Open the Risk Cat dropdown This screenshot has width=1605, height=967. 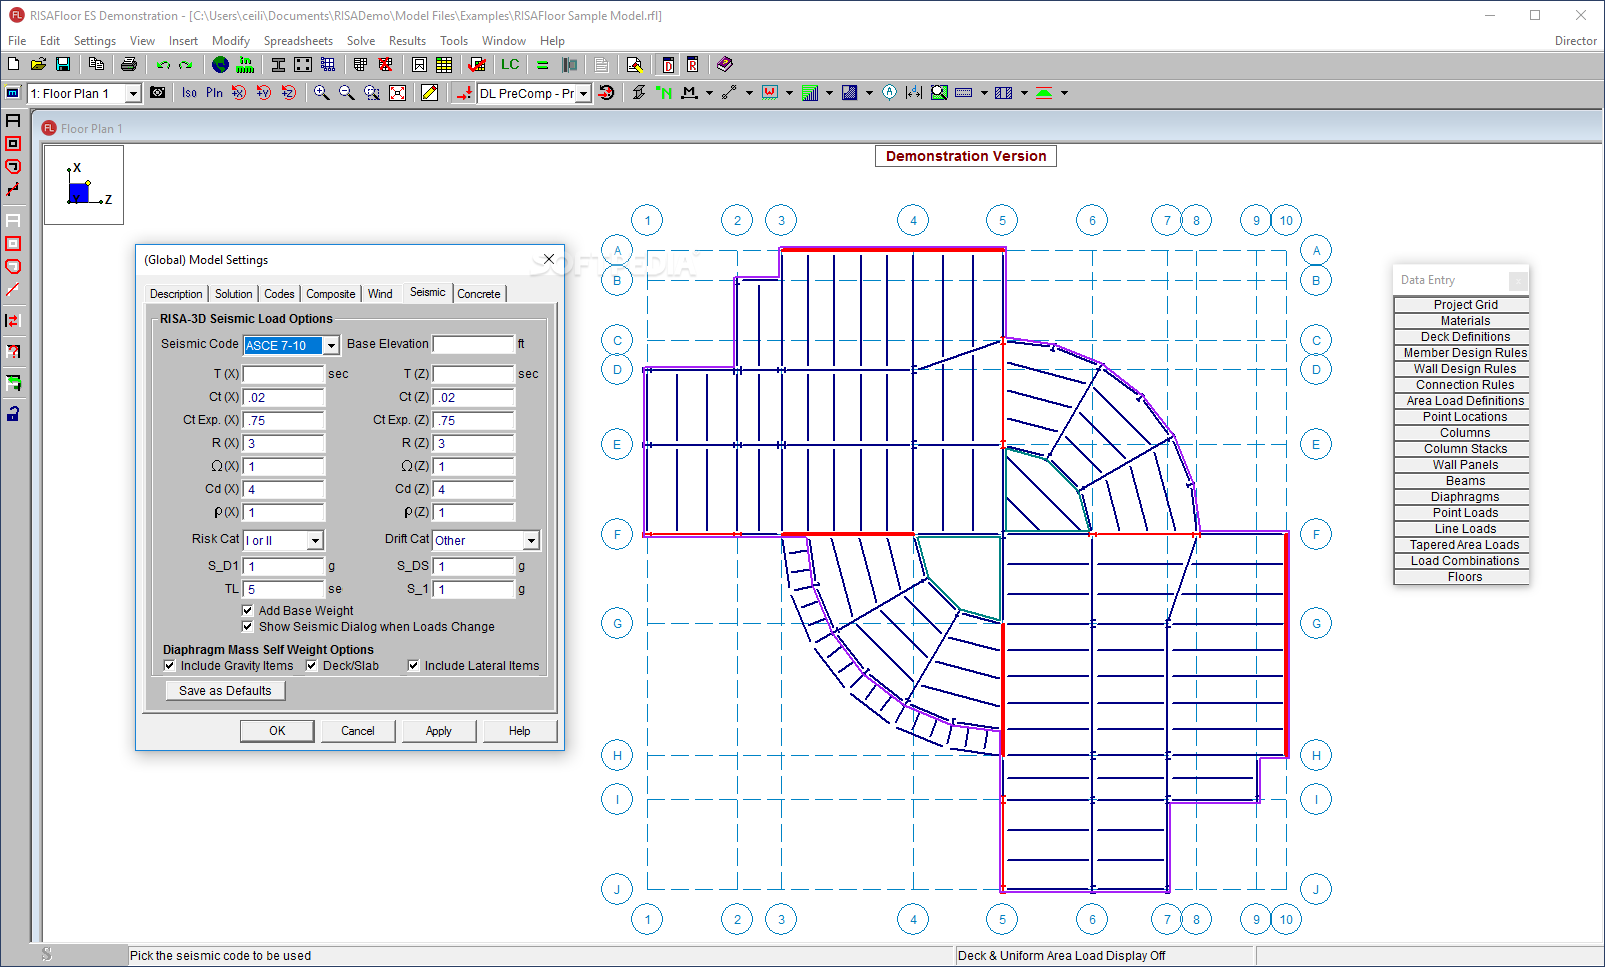(315, 540)
